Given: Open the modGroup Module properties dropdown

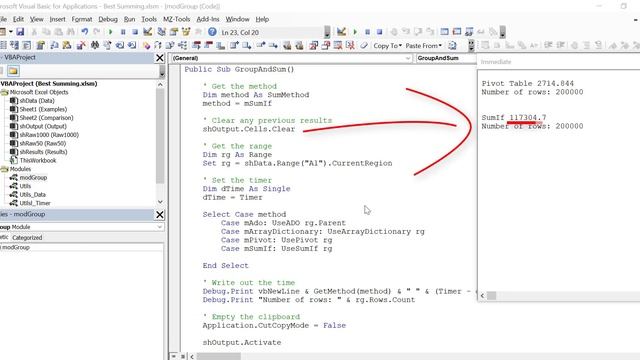Looking at the screenshot, I should point(82,227).
